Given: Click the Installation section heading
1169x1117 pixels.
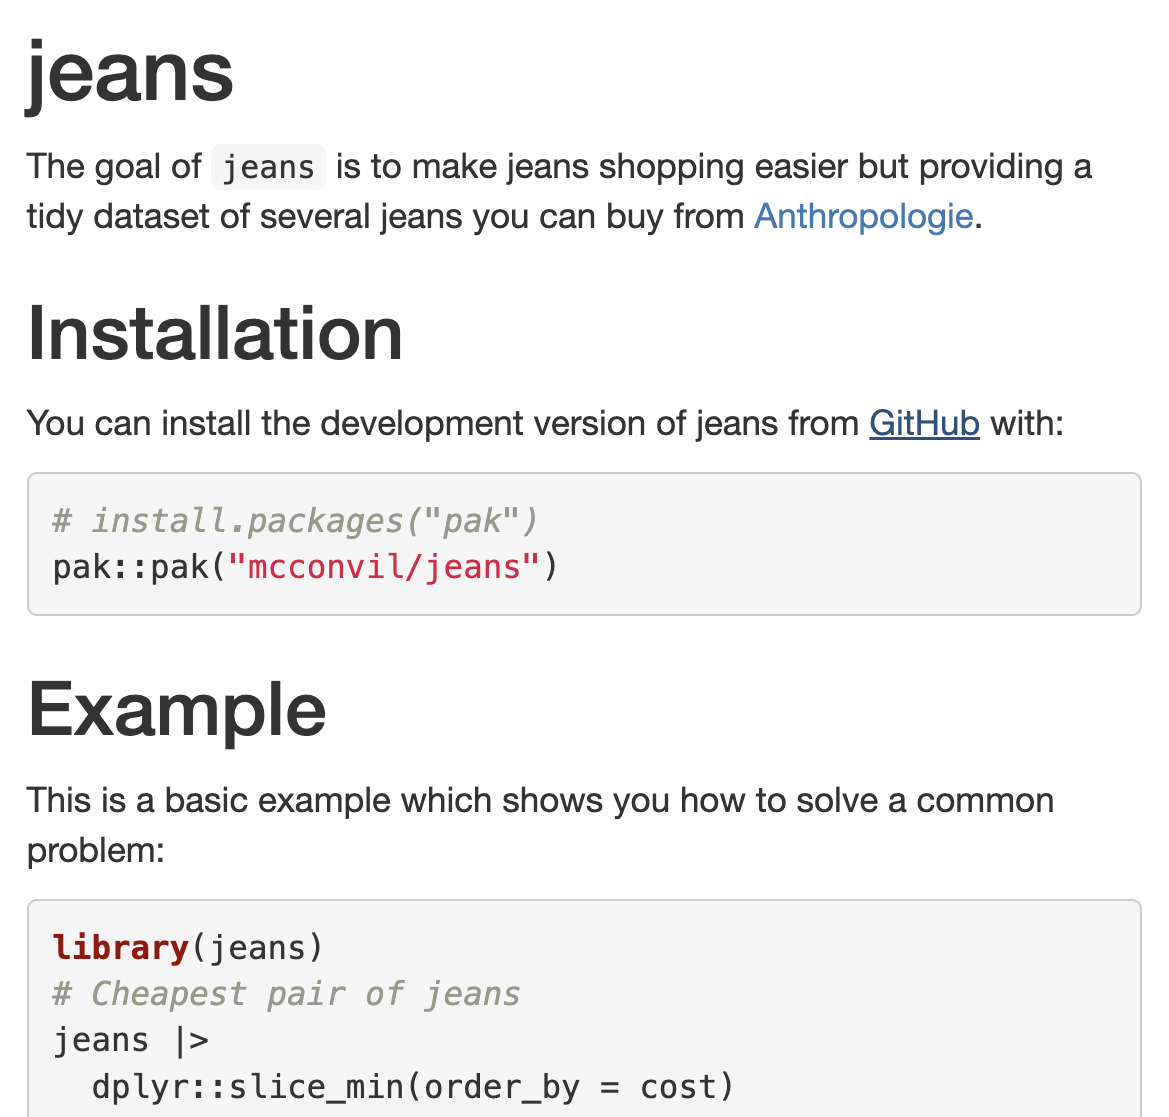Looking at the screenshot, I should tap(215, 333).
